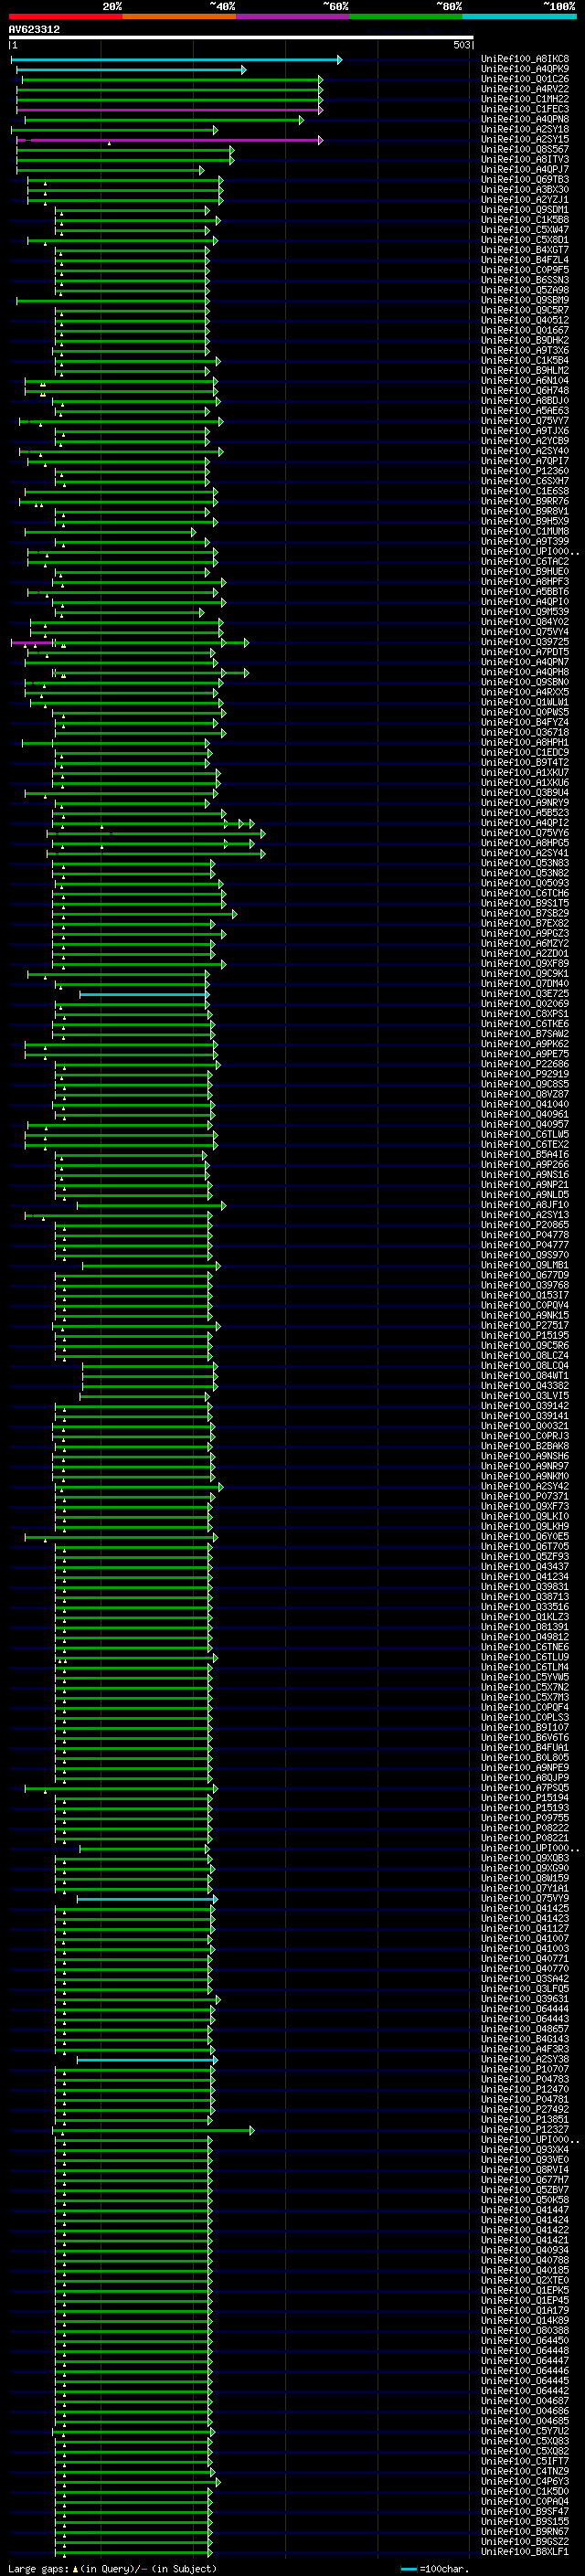This screenshot has width=585, height=2576.
Task: Select the UniRef100_A3BX30 label
Action: point(525,189)
